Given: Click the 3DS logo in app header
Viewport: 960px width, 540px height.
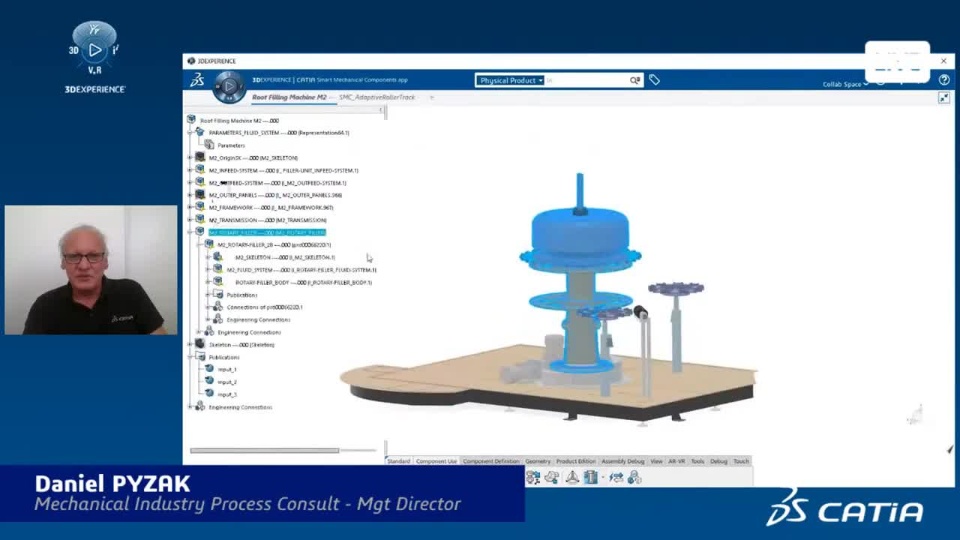Looking at the screenshot, I should tap(197, 80).
